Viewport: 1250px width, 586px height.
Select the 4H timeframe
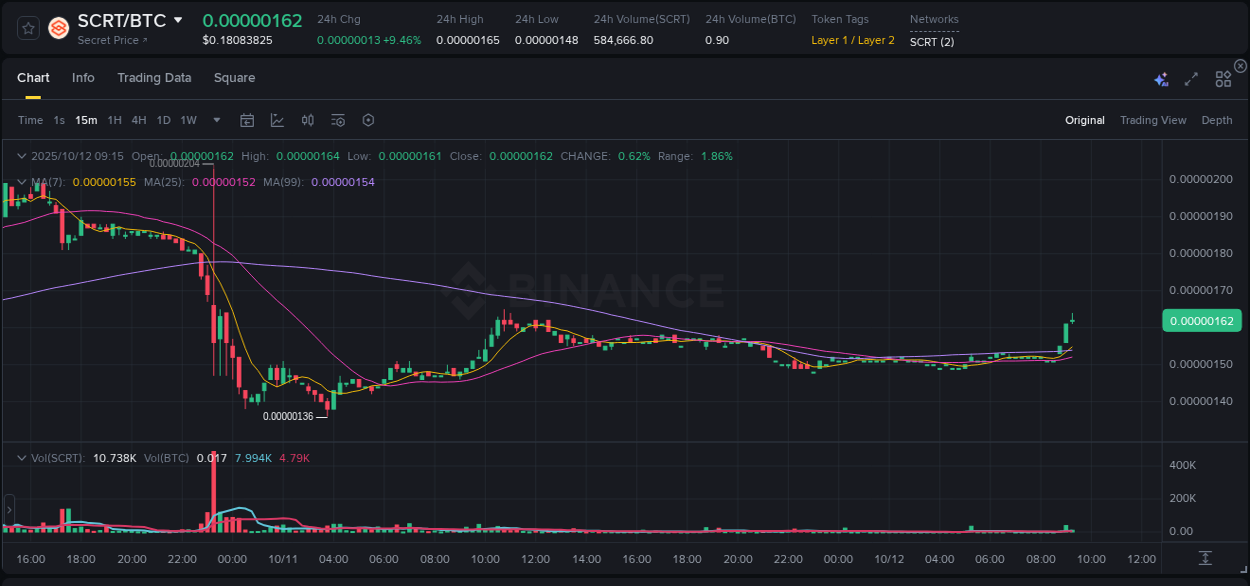coord(139,120)
